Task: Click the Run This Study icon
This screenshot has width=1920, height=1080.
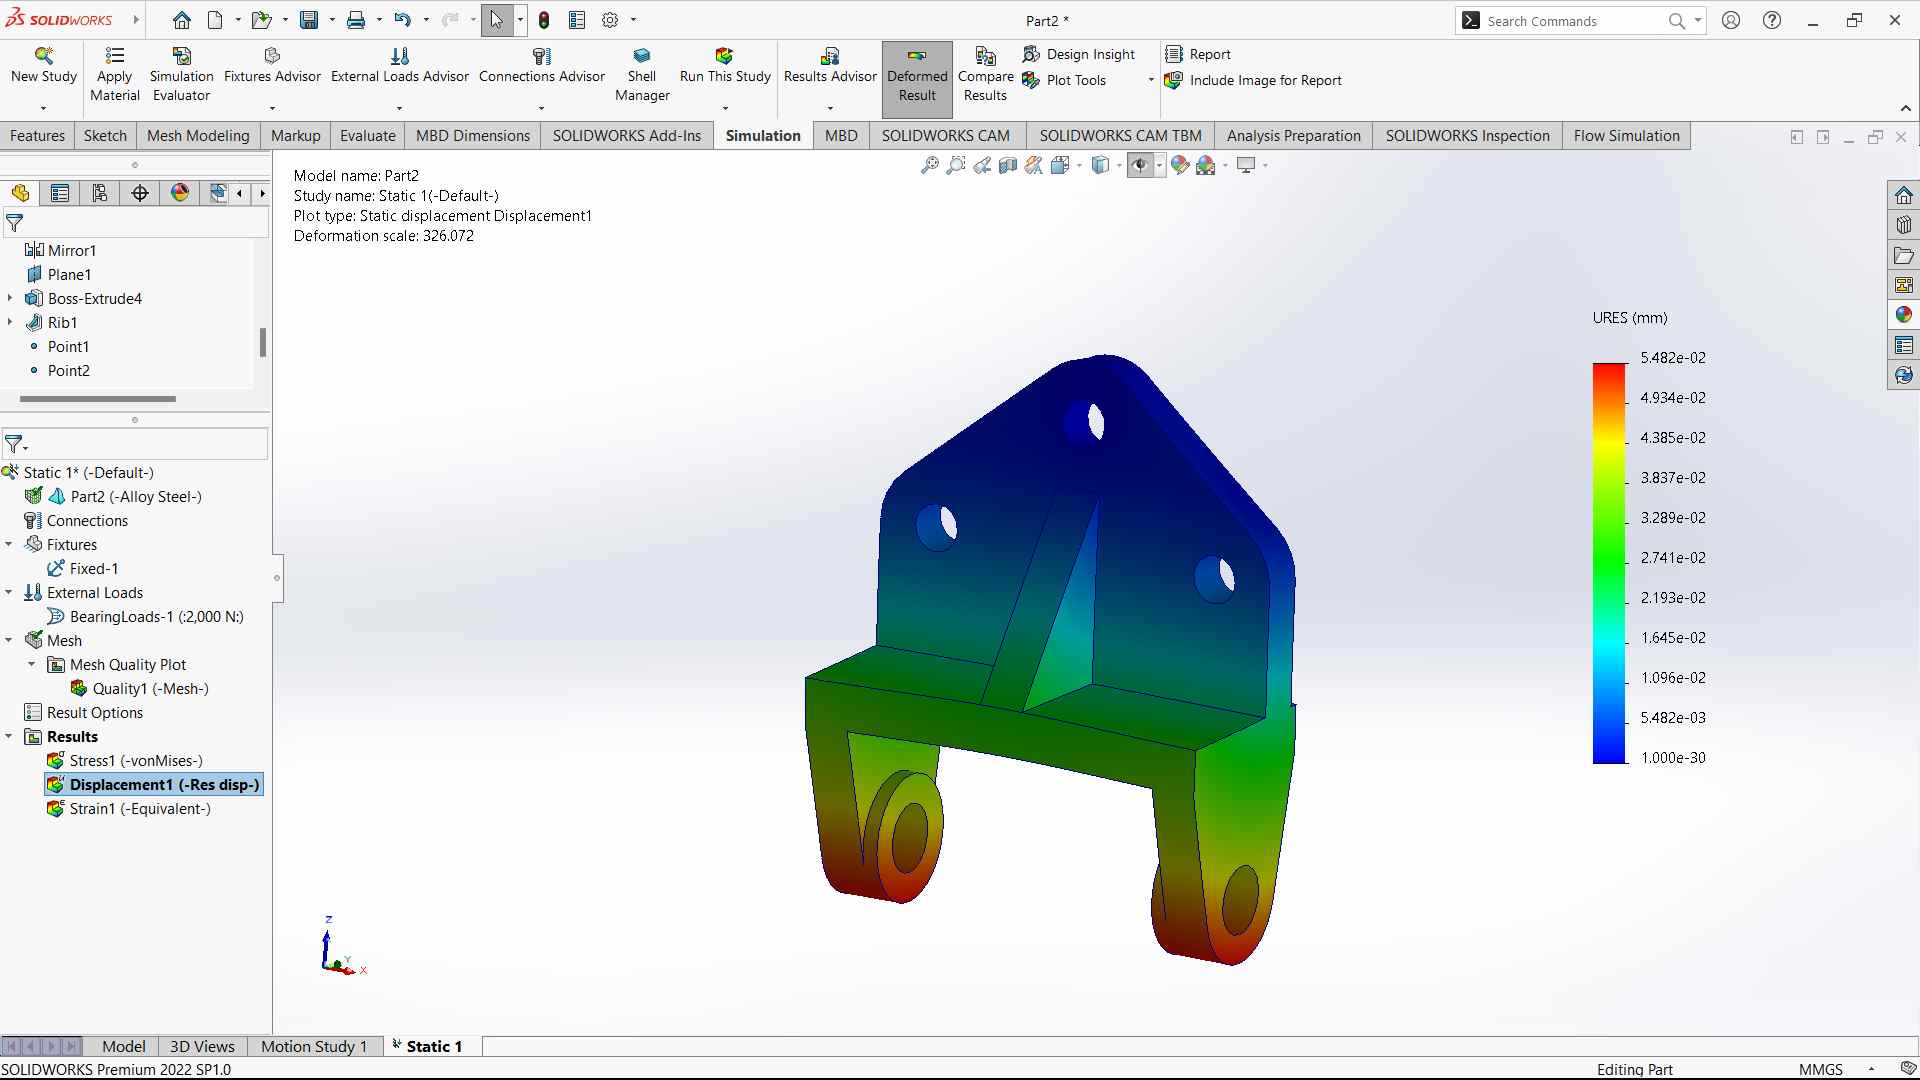Action: pos(724,56)
